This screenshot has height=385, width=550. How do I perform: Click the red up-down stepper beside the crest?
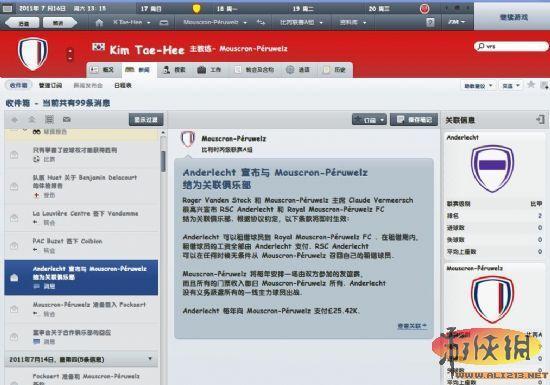[70, 55]
